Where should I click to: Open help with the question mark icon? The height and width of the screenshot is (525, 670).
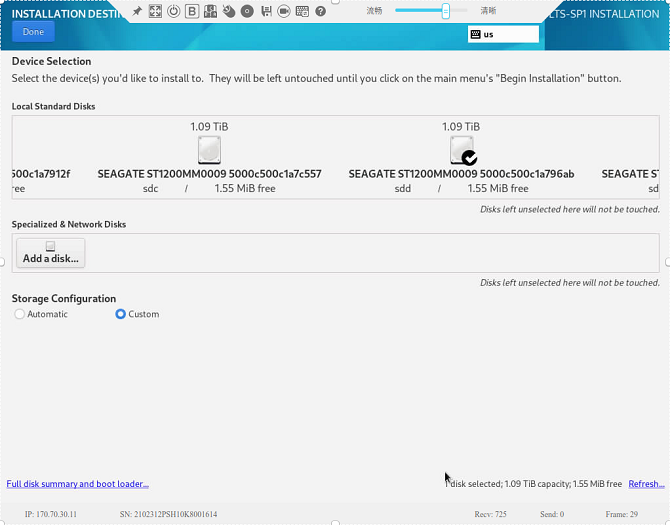coord(320,11)
